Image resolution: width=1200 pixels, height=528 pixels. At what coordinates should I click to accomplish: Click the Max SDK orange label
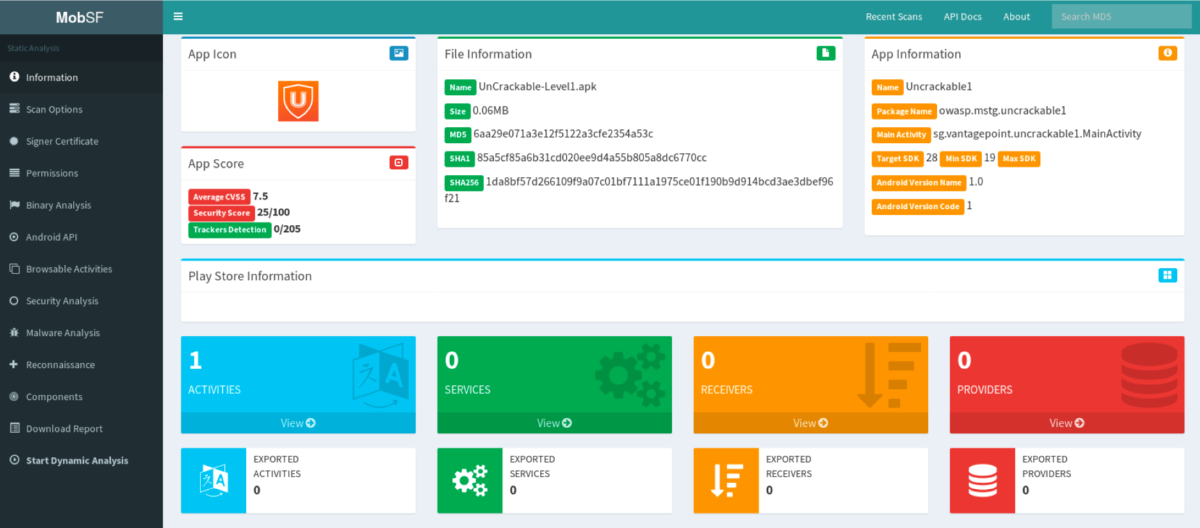[x=1019, y=158]
